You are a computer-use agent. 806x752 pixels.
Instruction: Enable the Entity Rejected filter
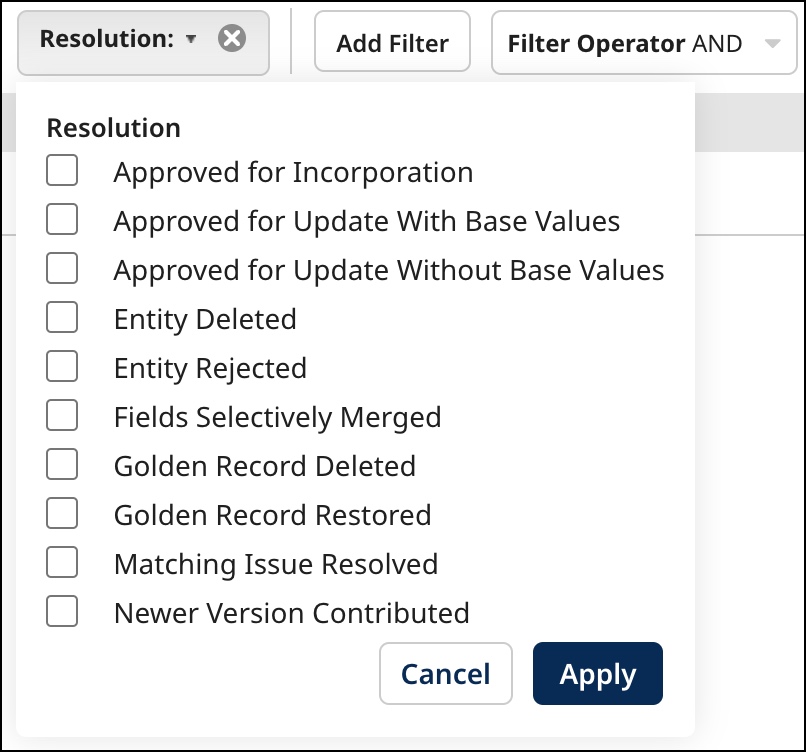point(61,367)
